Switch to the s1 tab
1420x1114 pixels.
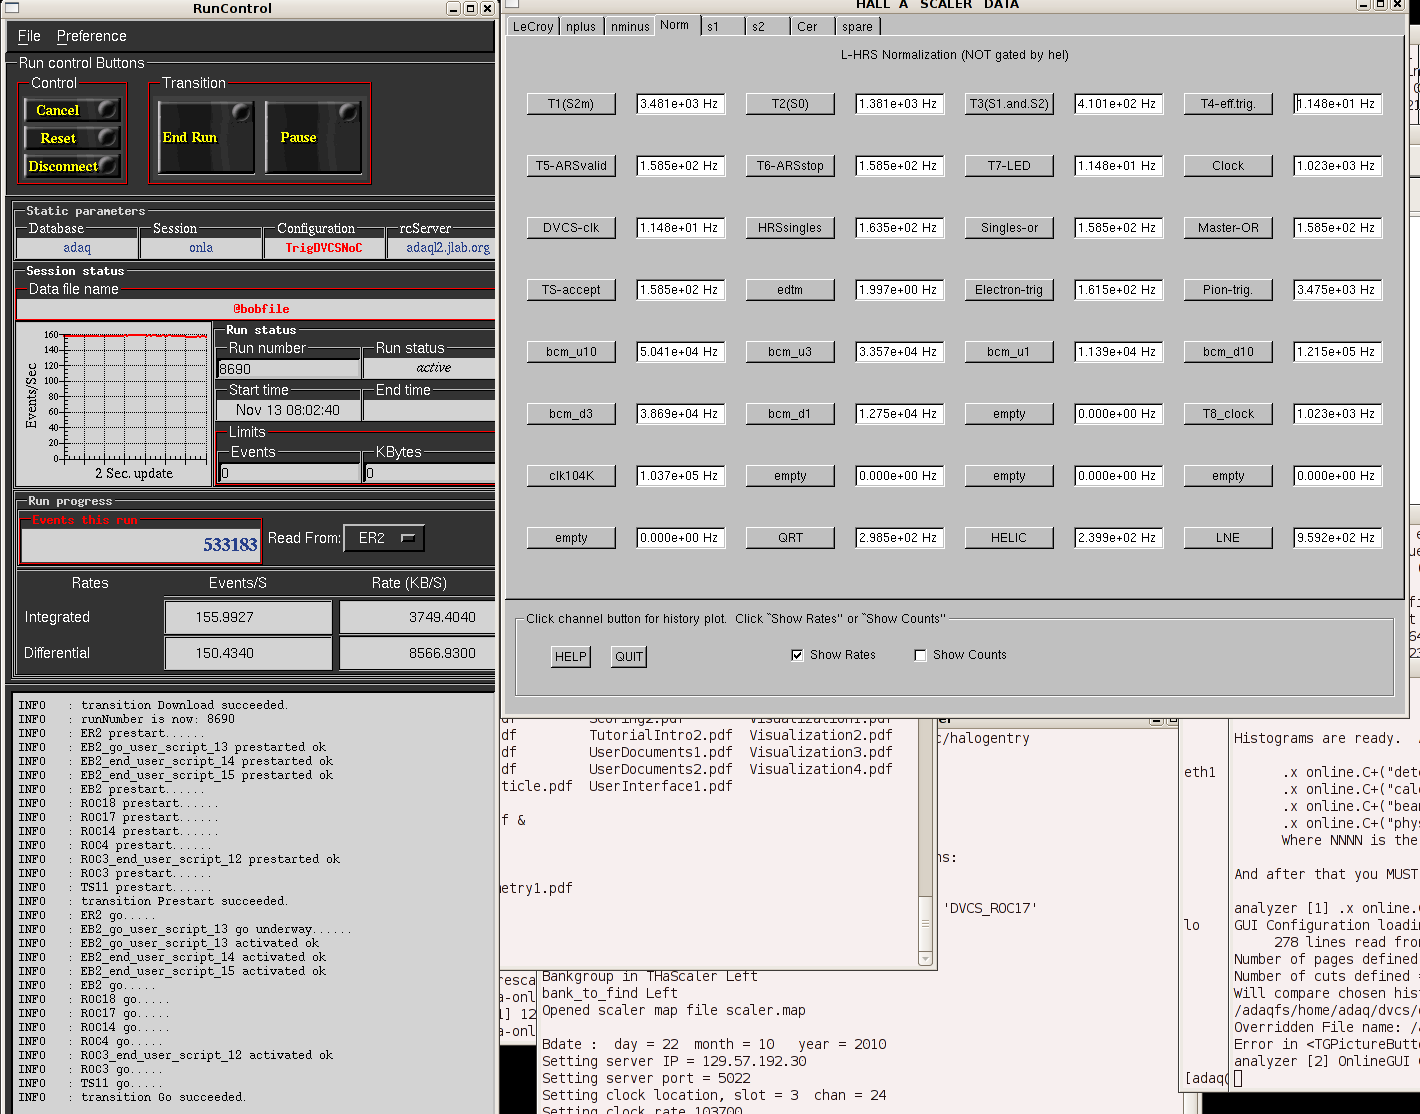pos(723,27)
